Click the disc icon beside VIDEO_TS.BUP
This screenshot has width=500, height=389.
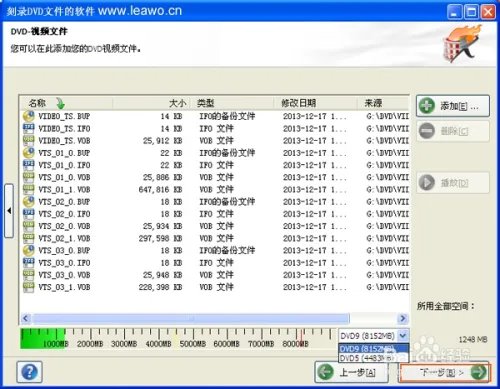click(29, 116)
